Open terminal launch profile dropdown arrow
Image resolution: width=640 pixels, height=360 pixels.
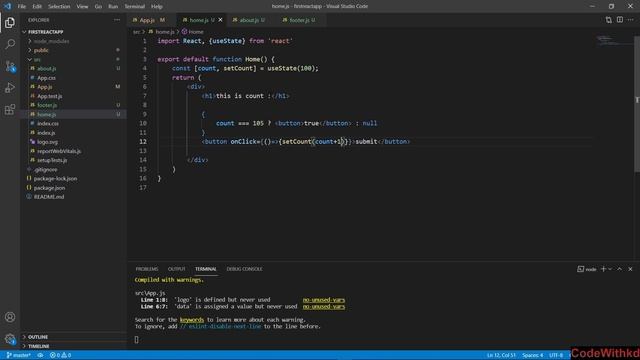click(610, 269)
